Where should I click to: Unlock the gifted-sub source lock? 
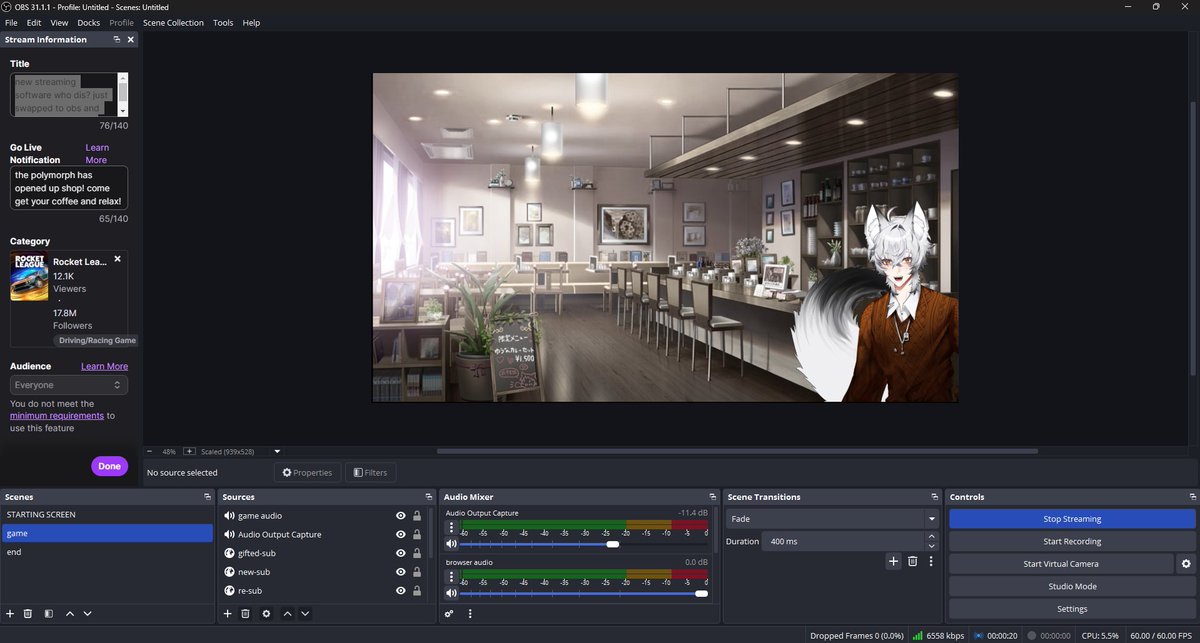[x=416, y=553]
